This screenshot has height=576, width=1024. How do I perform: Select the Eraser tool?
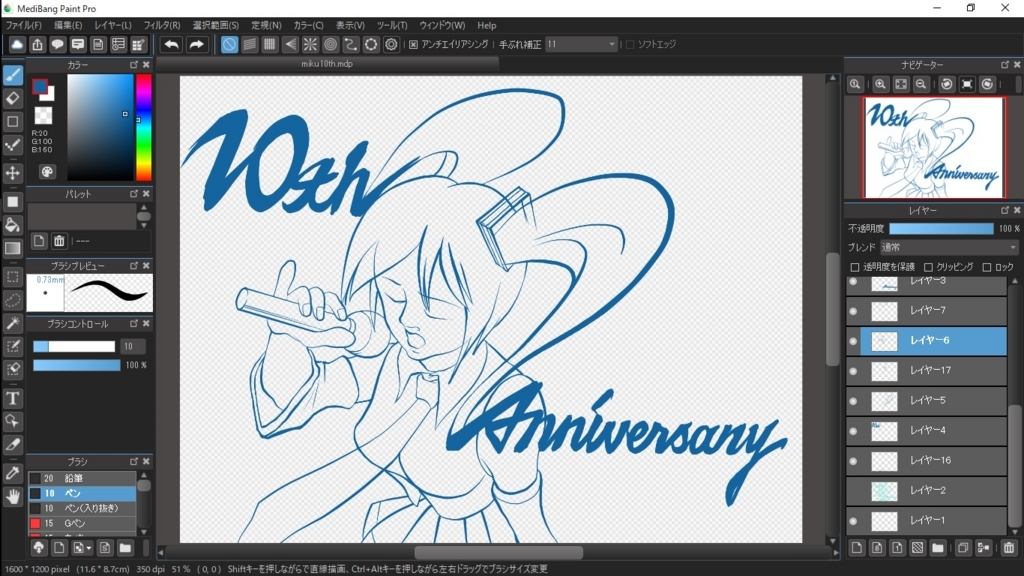click(x=12, y=98)
